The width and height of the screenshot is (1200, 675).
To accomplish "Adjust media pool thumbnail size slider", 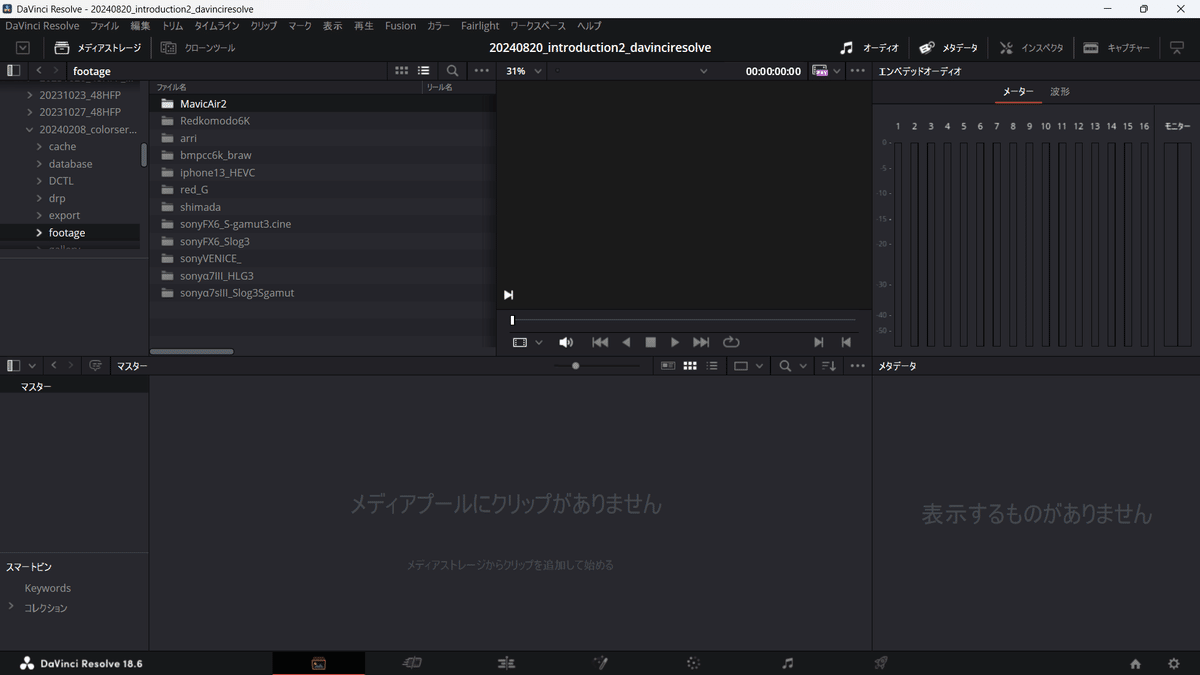I will (575, 366).
